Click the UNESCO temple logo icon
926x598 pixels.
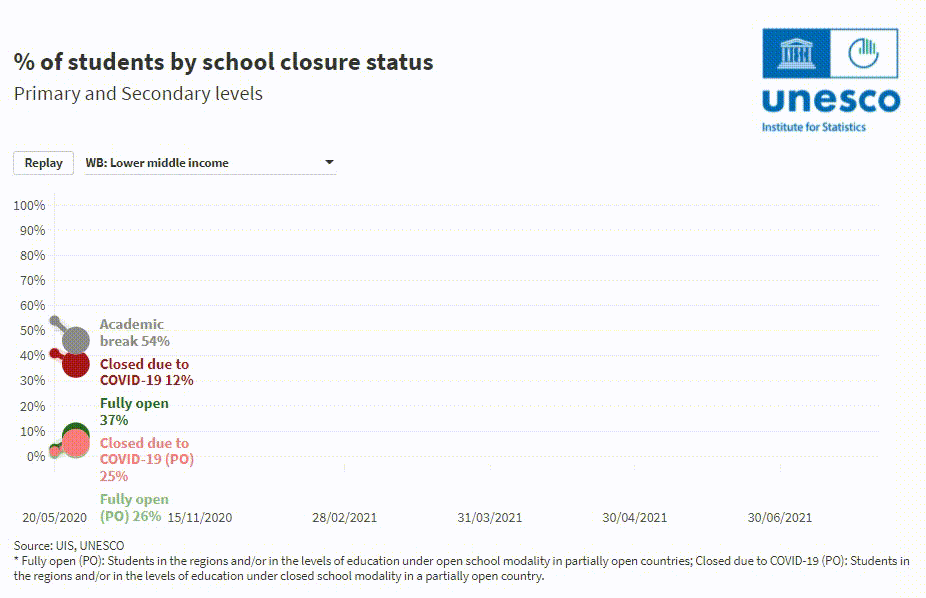click(x=797, y=52)
